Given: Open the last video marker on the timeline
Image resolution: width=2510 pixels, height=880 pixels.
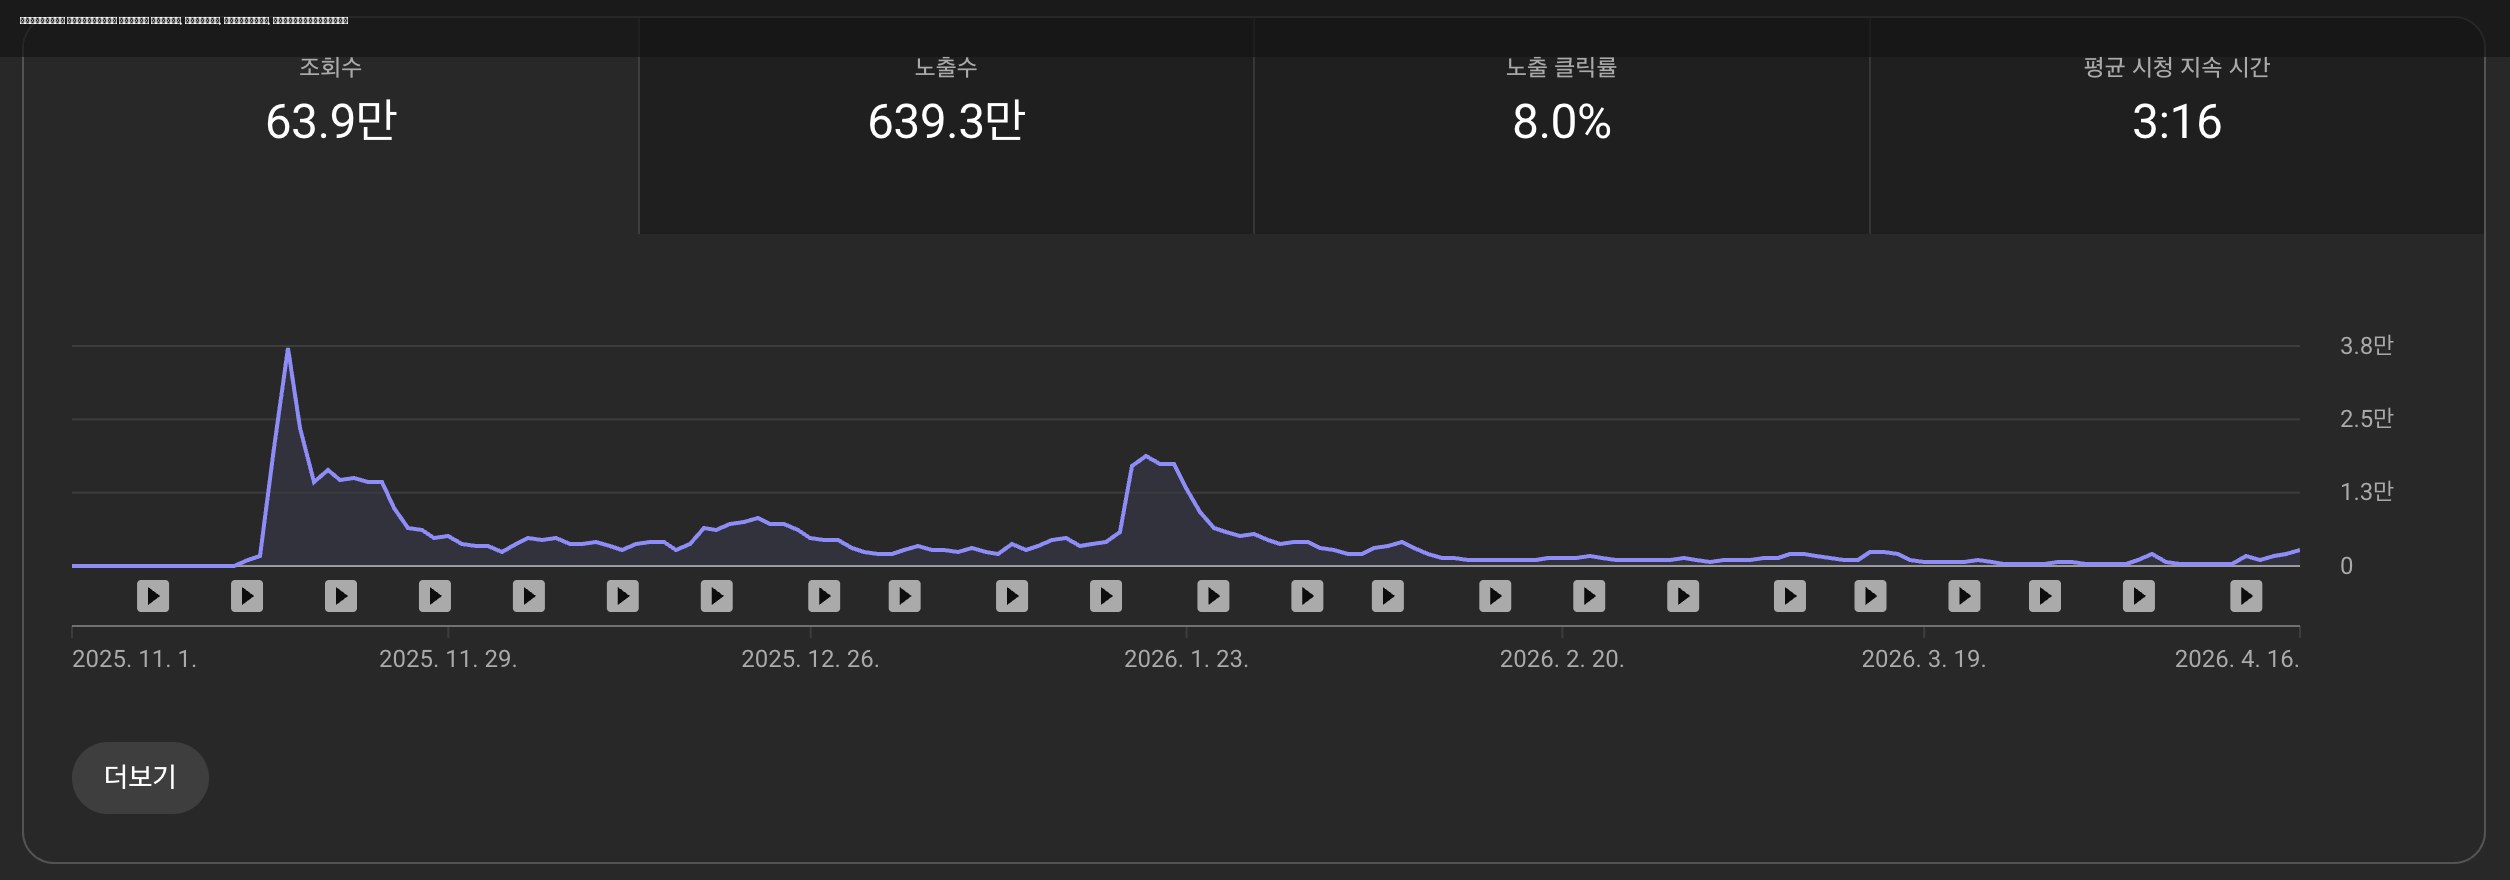Looking at the screenshot, I should pyautogui.click(x=2246, y=597).
